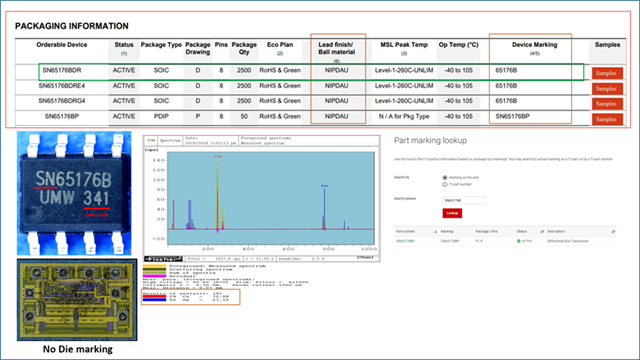Click the sort icon next to the Status column
The height and width of the screenshot is (360, 640).
(542, 232)
